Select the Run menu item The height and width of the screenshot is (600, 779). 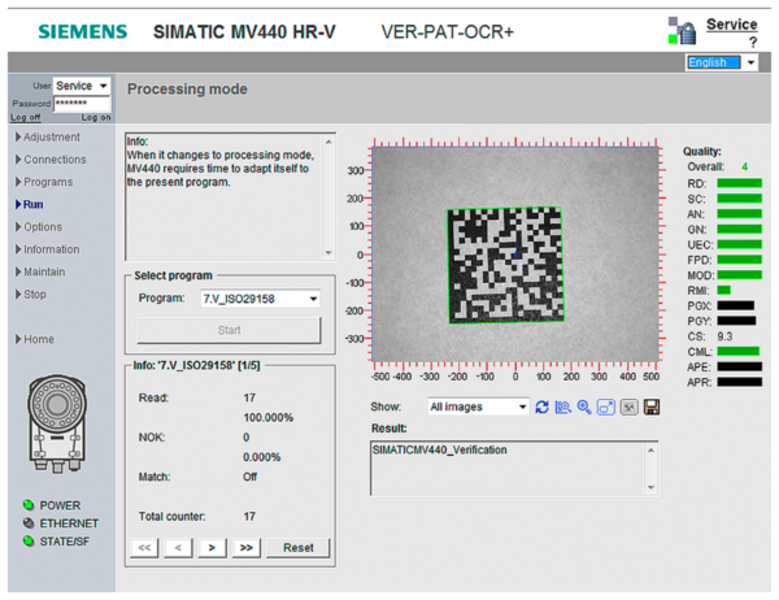point(30,205)
